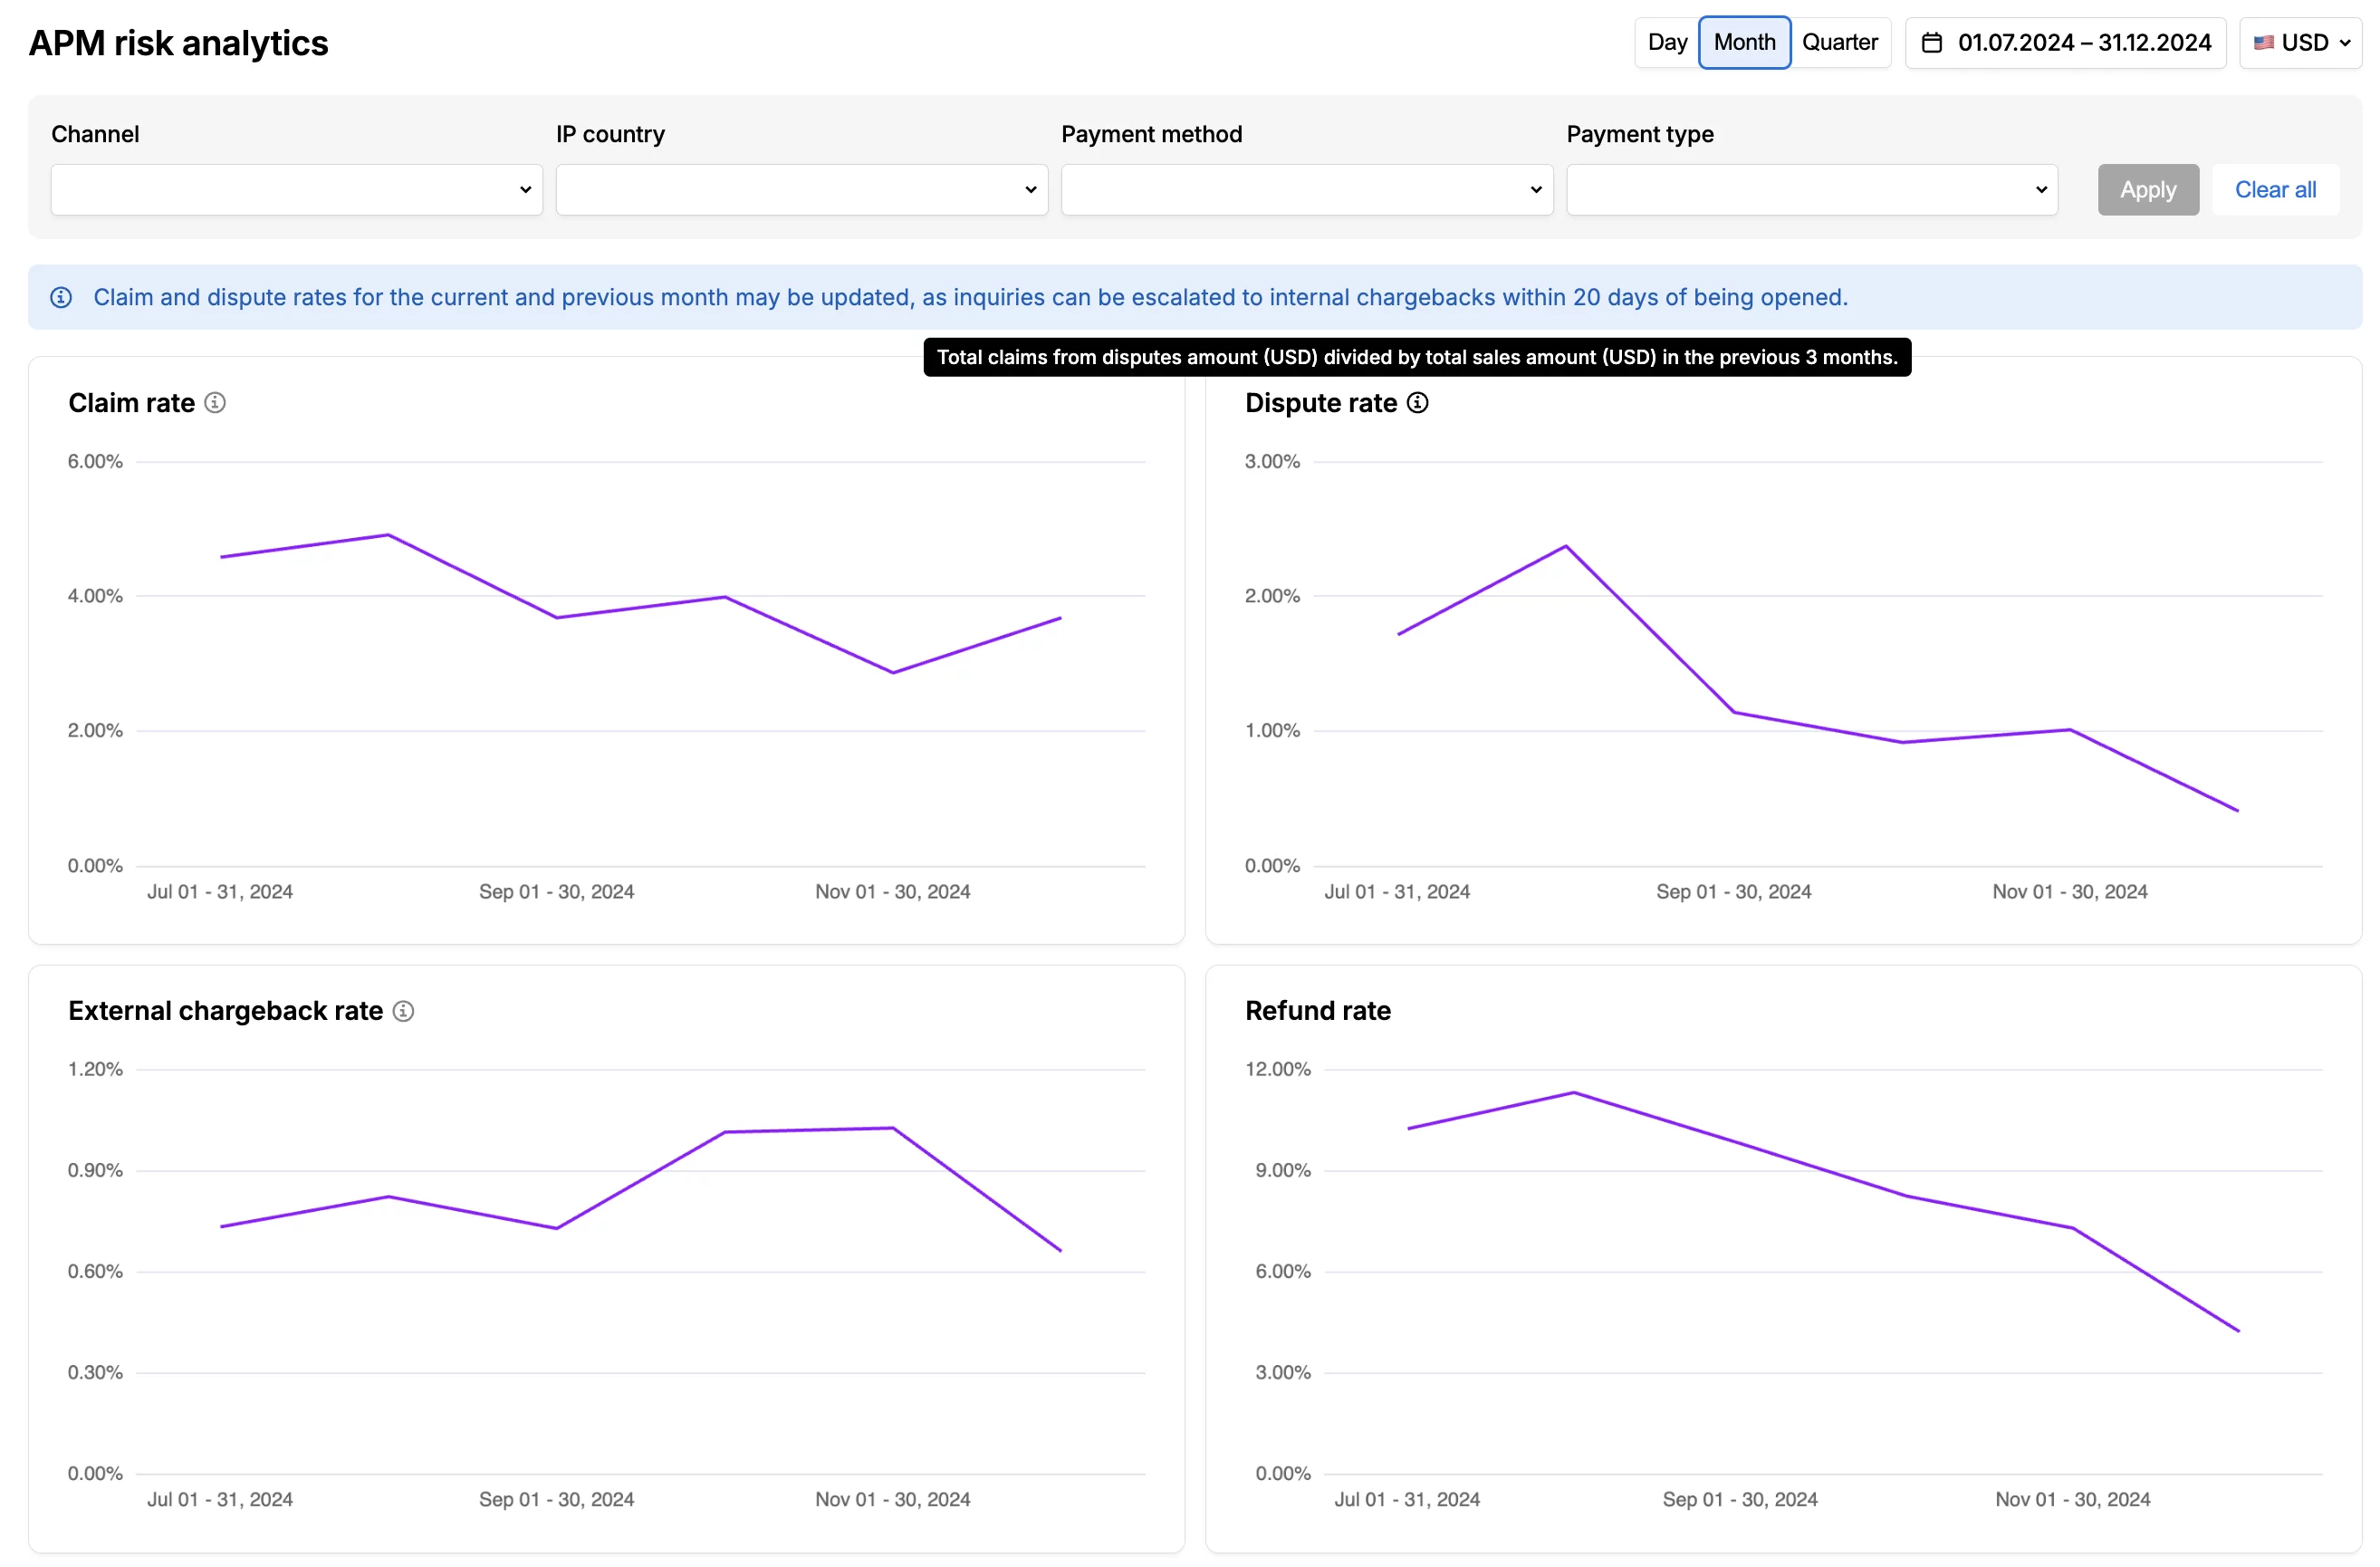Clear all filter selections

(x=2275, y=189)
